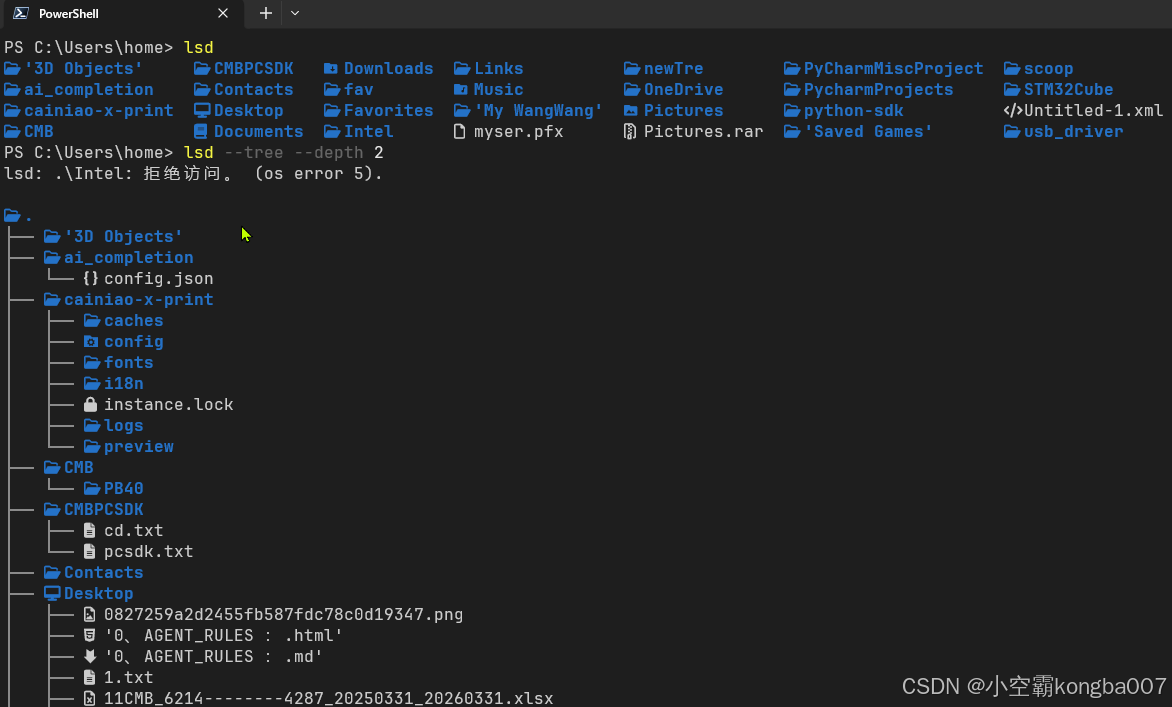Click the Music folder icon in listing
Image resolution: width=1172 pixels, height=707 pixels.
coord(461,90)
